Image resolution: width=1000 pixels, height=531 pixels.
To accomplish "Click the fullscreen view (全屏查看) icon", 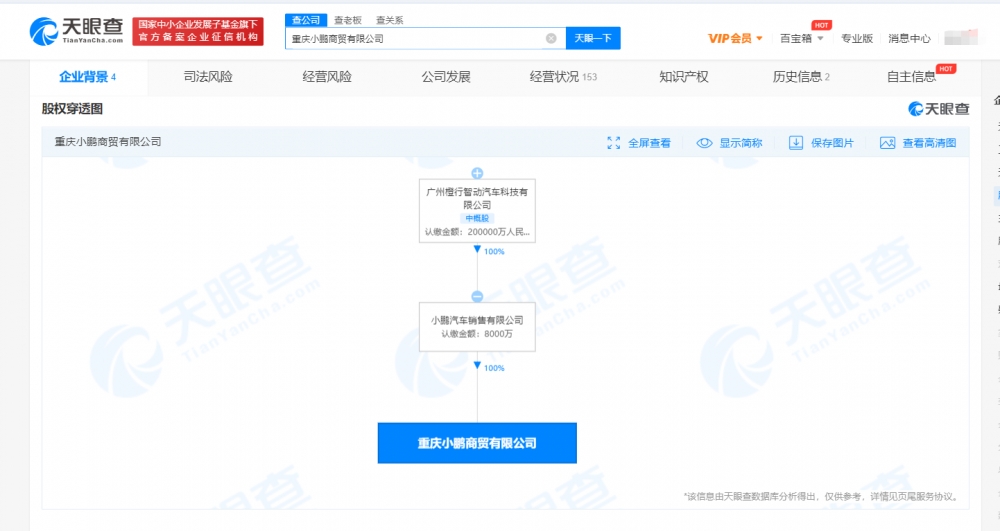I will coord(614,143).
